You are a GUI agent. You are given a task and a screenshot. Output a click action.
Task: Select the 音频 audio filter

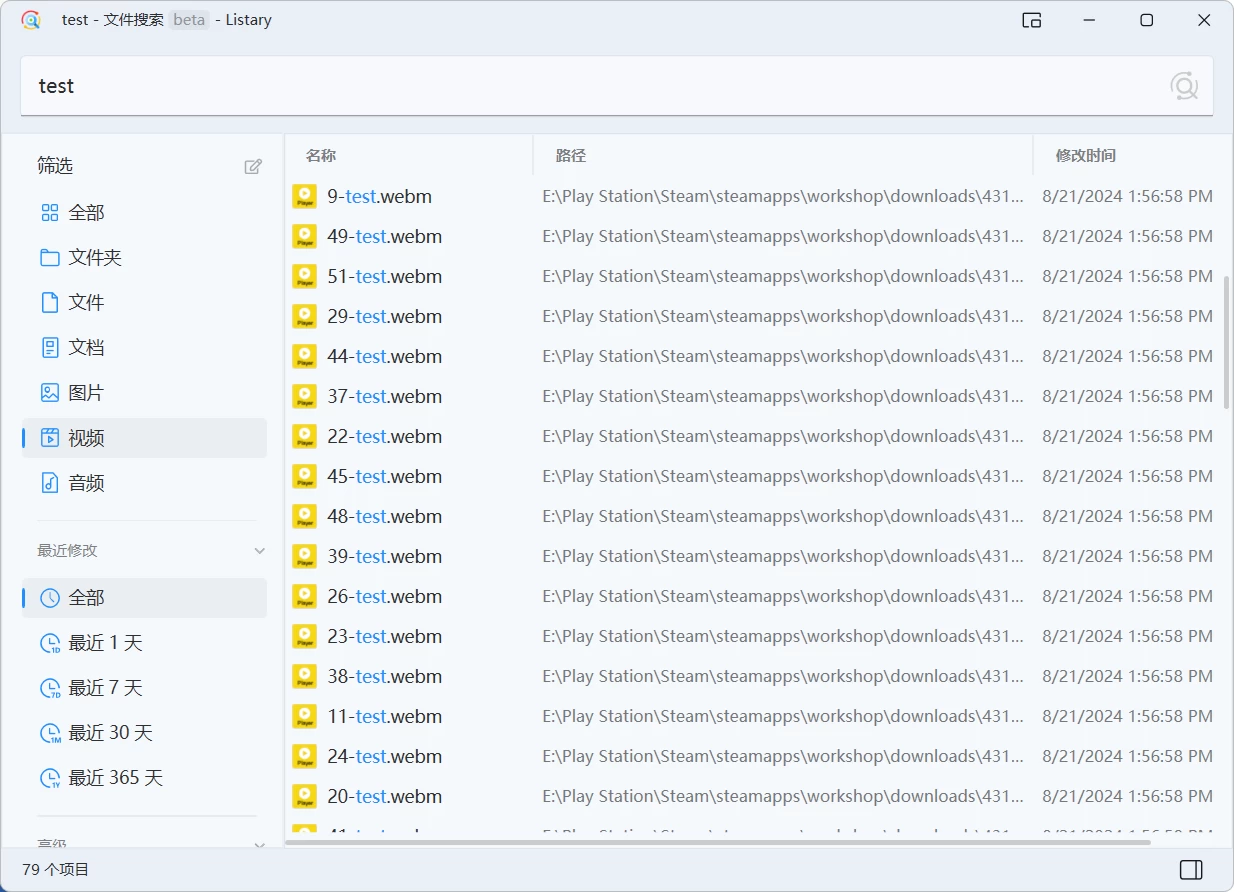(x=144, y=483)
